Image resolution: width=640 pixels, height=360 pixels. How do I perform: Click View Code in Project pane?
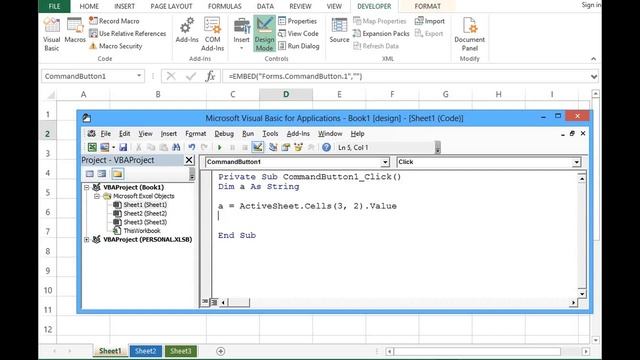click(x=89, y=174)
